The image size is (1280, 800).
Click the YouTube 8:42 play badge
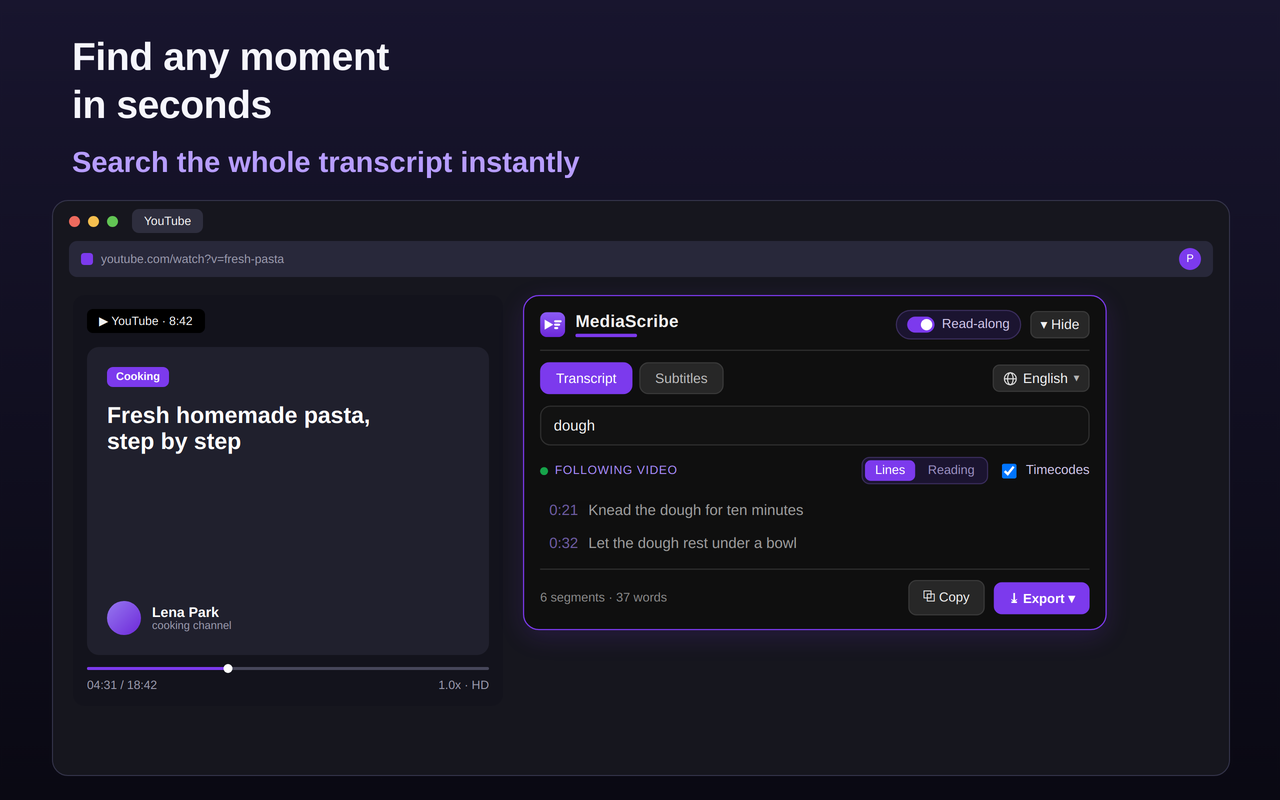(x=146, y=321)
